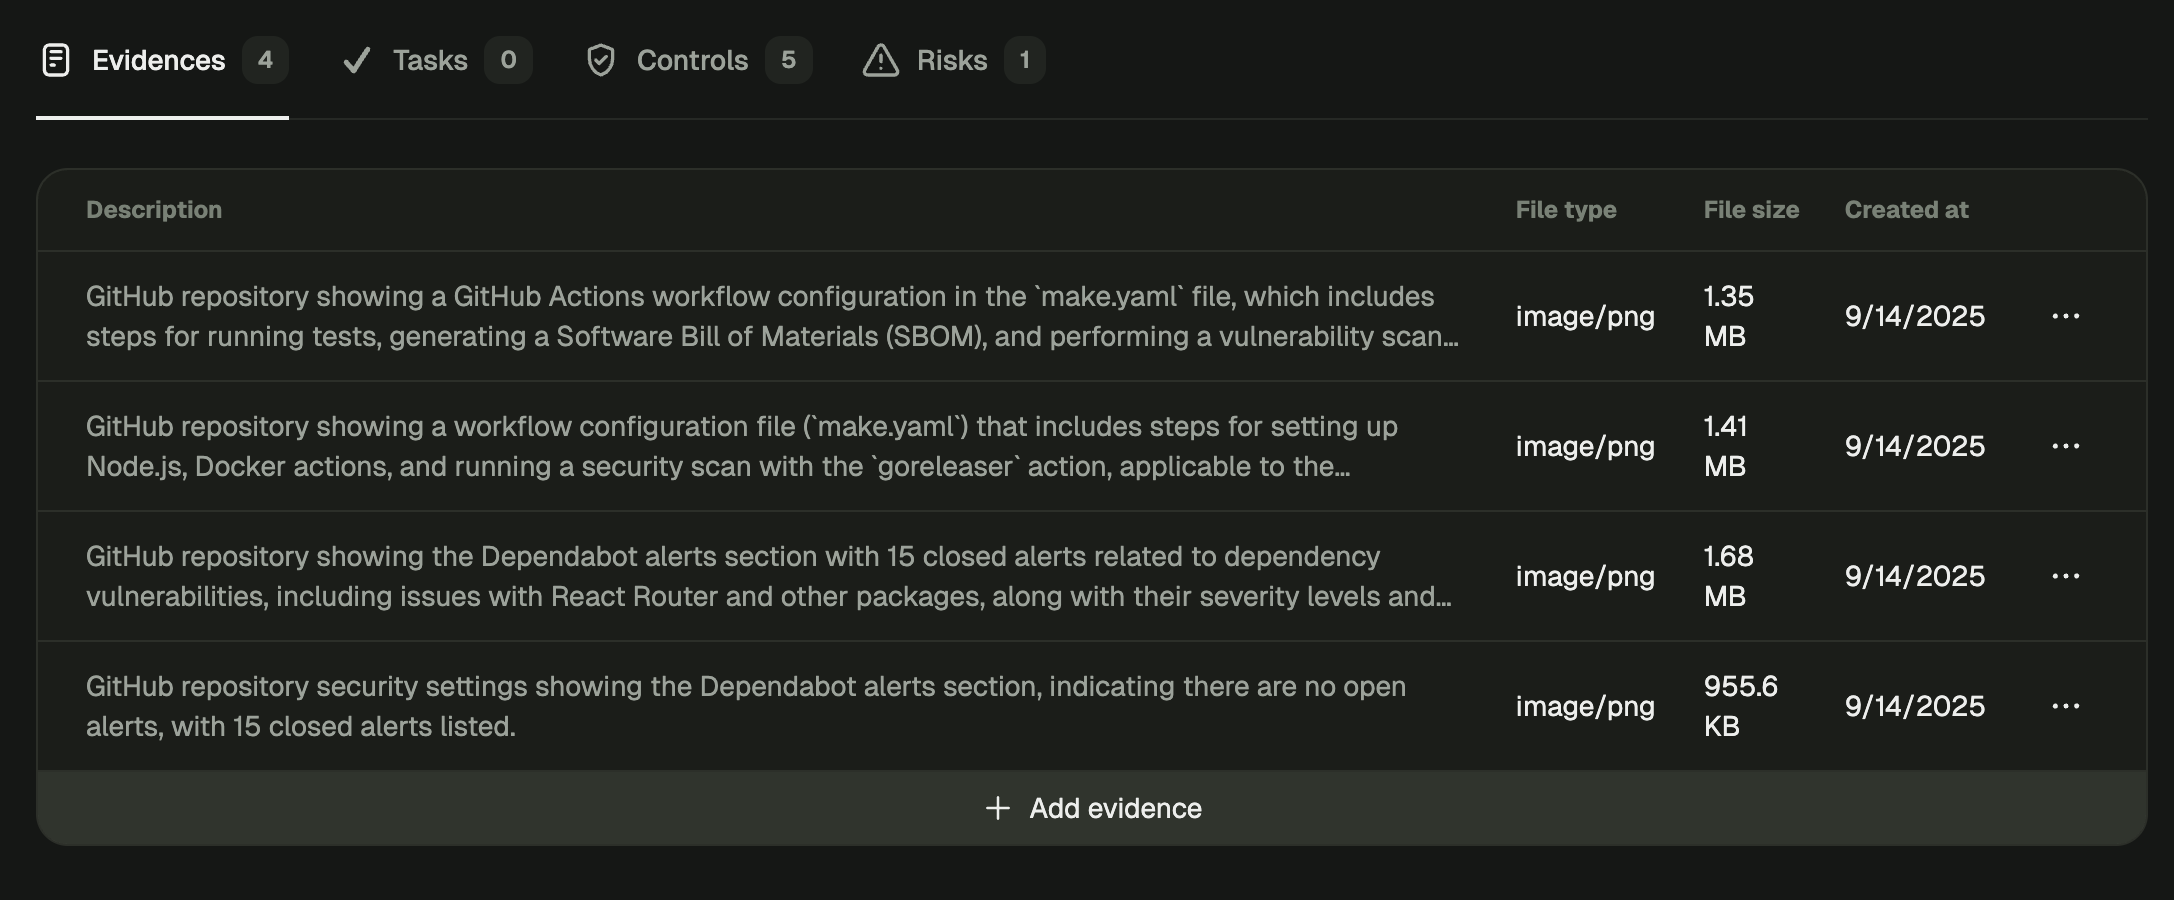Click the File size column header

click(1751, 210)
